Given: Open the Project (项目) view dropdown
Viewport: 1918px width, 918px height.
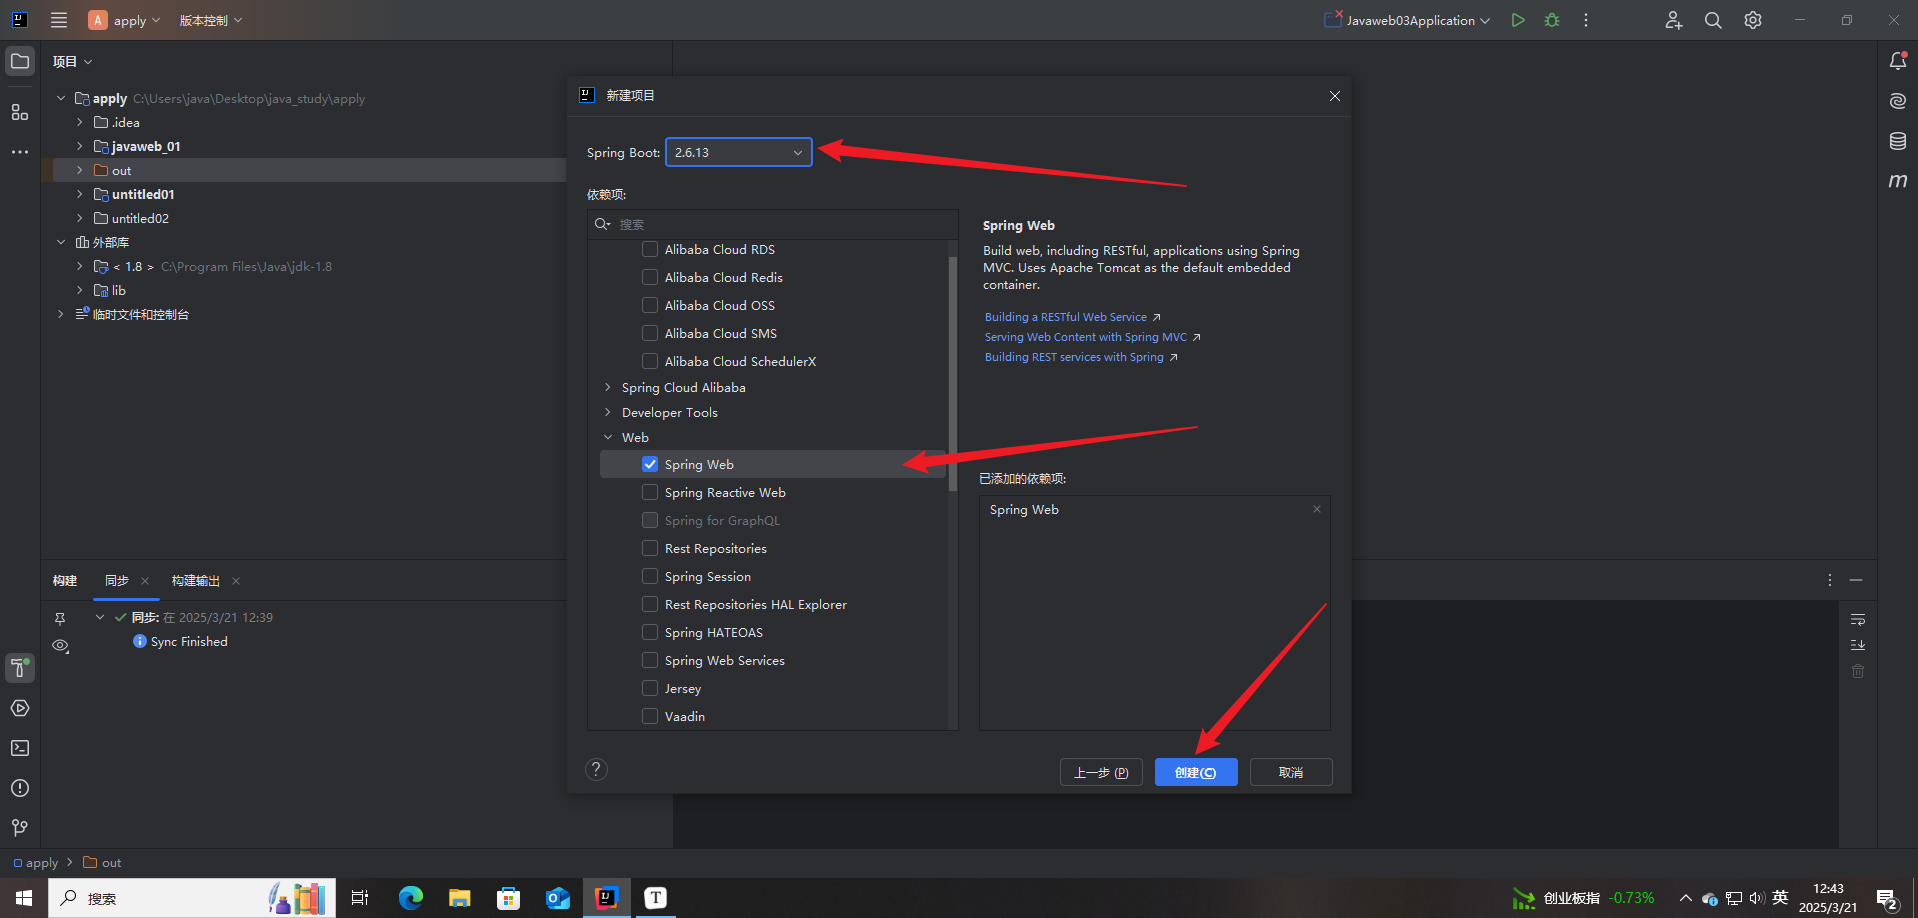Looking at the screenshot, I should (x=72, y=61).
